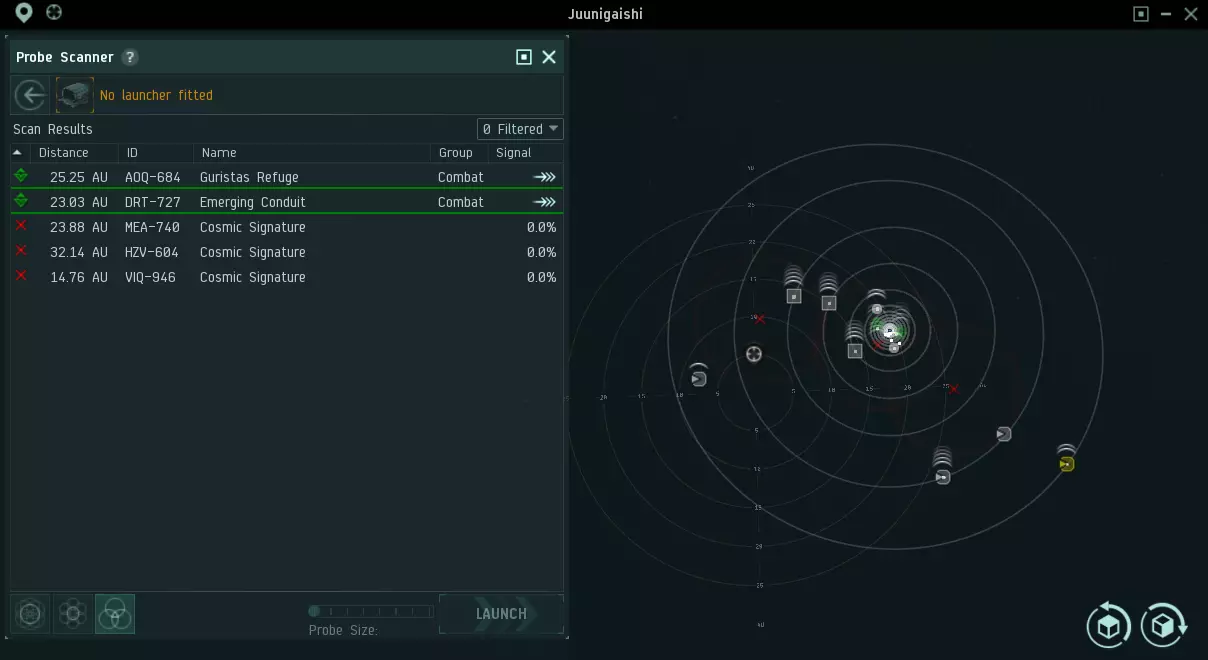Go back using the arrow button in Probe Scanner
The image size is (1208, 660).
pos(31,95)
